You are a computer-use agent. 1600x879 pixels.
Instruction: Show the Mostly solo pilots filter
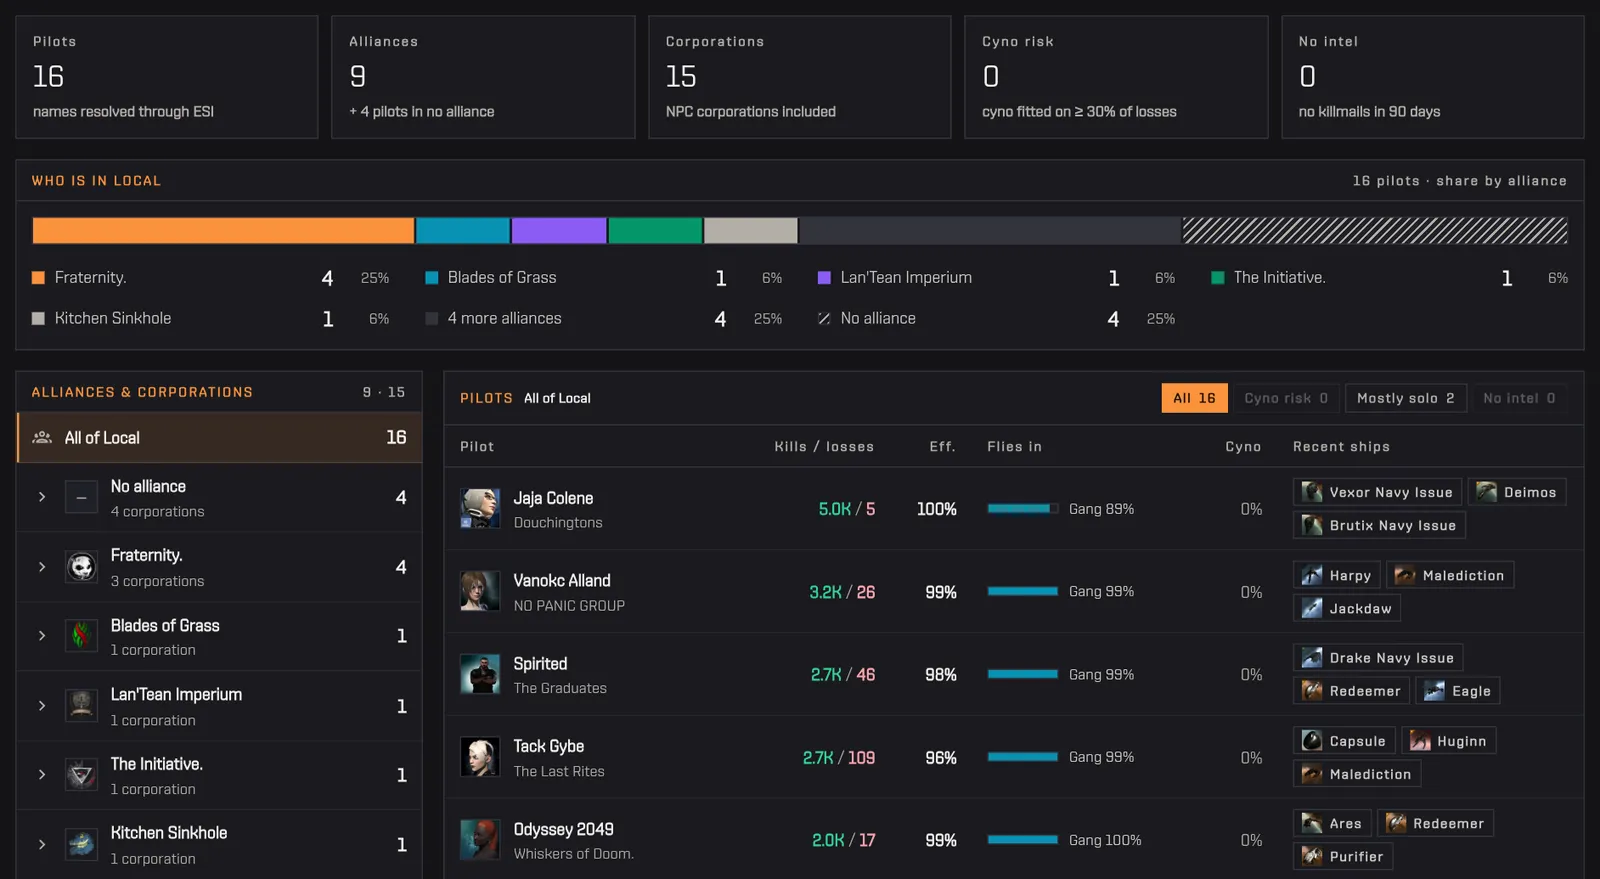(1406, 398)
